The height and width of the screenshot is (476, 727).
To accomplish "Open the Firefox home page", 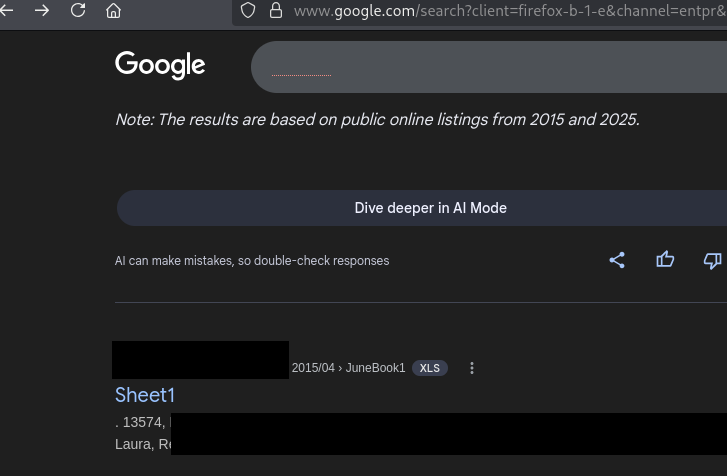I will tap(114, 10).
